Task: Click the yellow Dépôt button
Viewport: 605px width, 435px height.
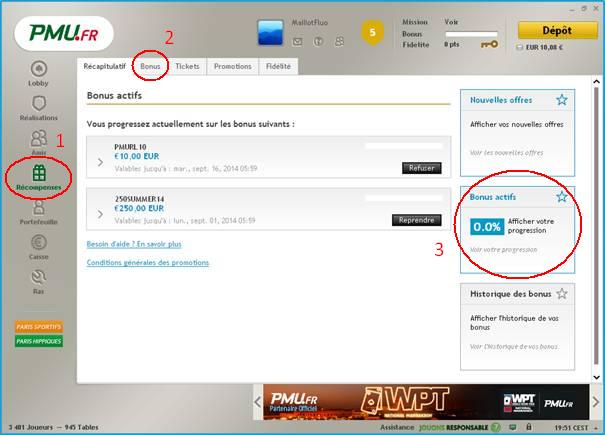Action: point(557,30)
